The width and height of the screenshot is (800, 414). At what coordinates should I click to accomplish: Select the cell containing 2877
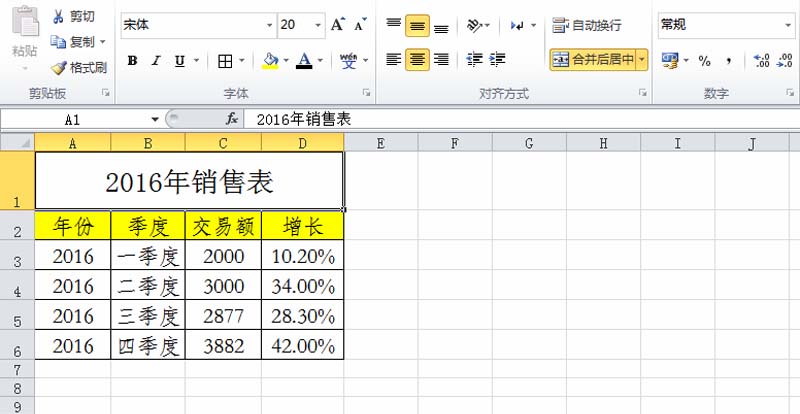pyautogui.click(x=223, y=315)
